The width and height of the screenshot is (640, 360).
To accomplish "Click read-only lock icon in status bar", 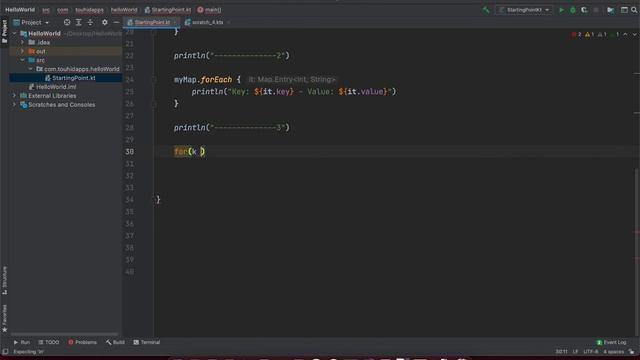I will [x=631, y=351].
